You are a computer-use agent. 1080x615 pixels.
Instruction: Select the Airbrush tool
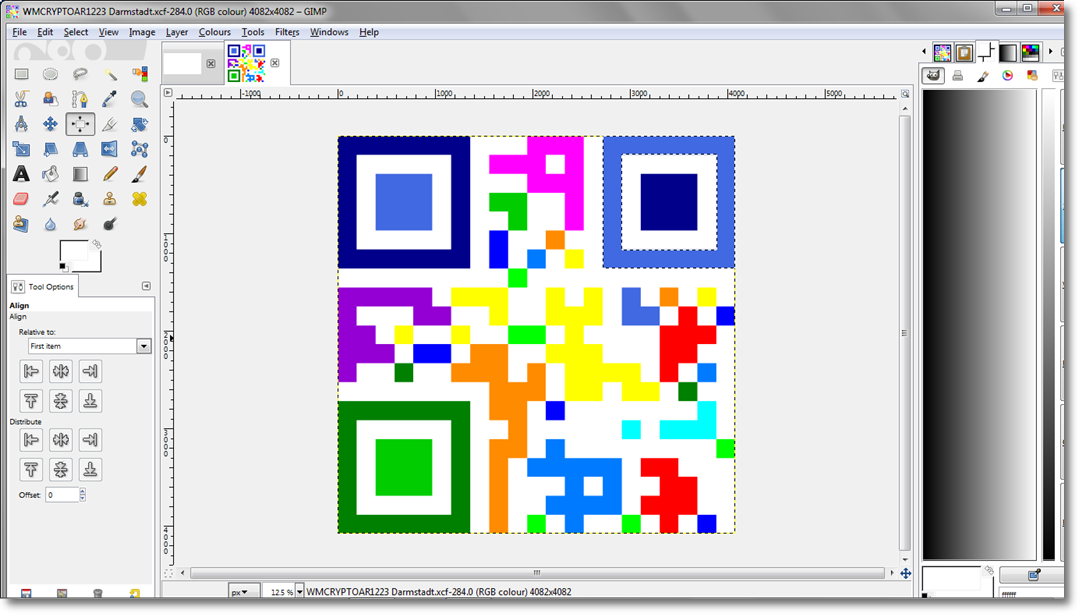[50, 199]
